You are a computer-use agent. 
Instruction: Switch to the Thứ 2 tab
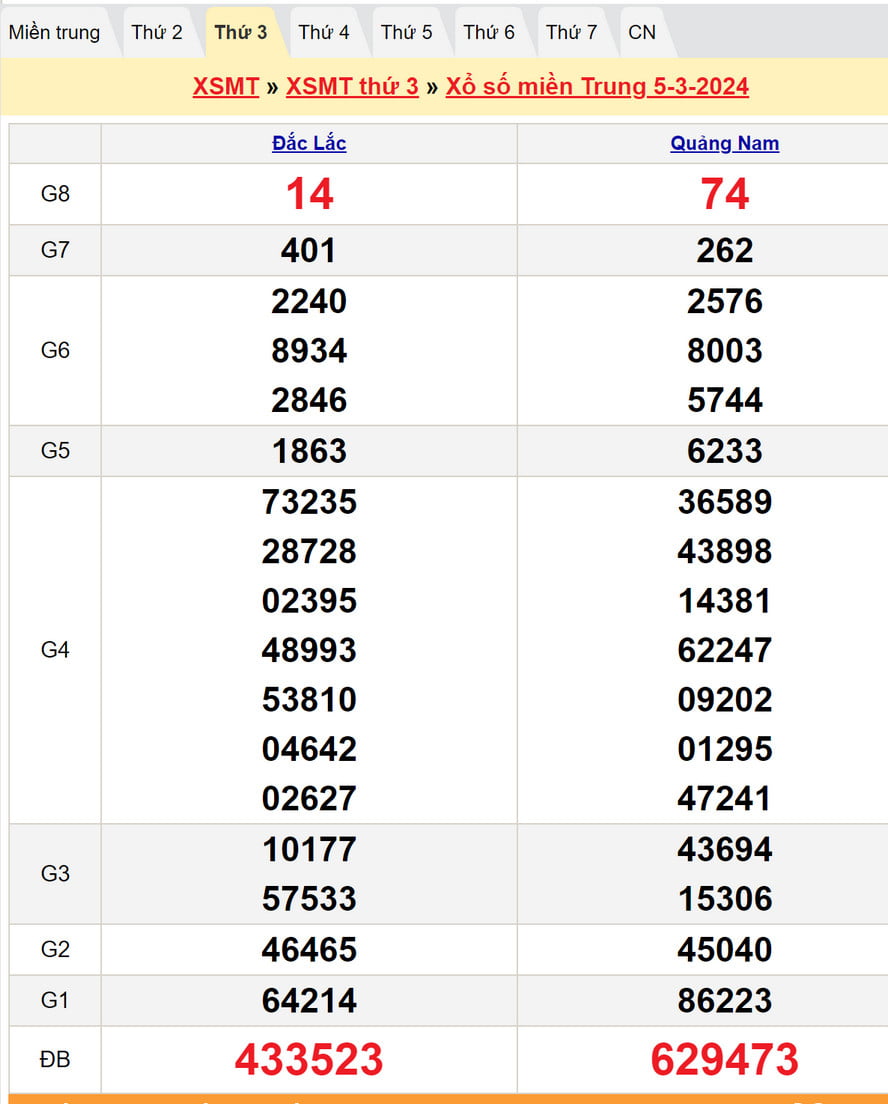[157, 32]
